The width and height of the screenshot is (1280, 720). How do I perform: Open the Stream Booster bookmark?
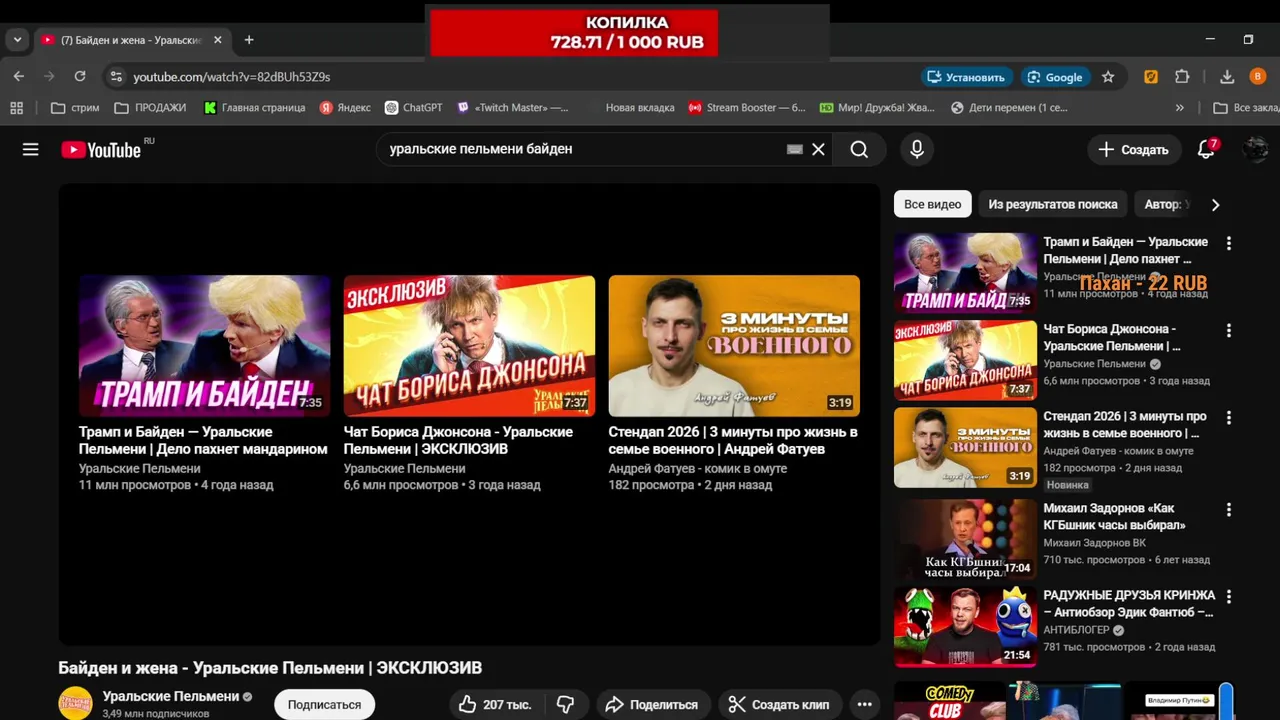point(747,107)
